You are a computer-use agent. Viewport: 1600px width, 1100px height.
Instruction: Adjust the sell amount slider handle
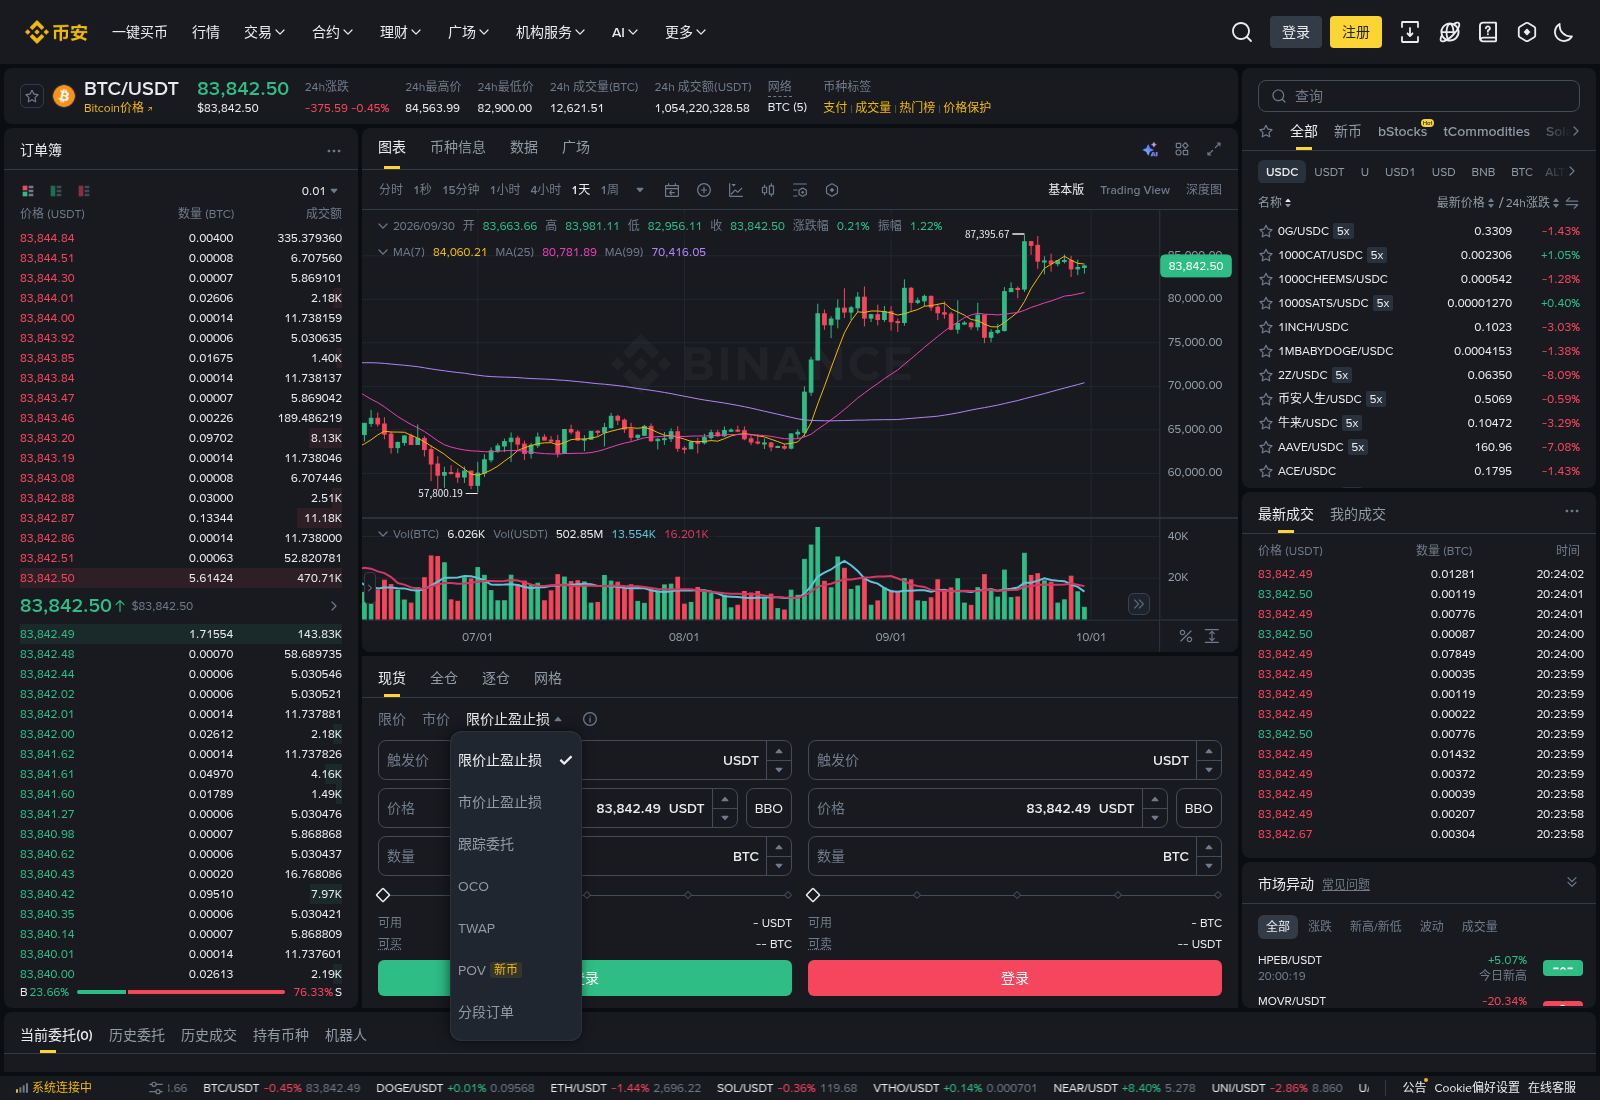tap(813, 895)
